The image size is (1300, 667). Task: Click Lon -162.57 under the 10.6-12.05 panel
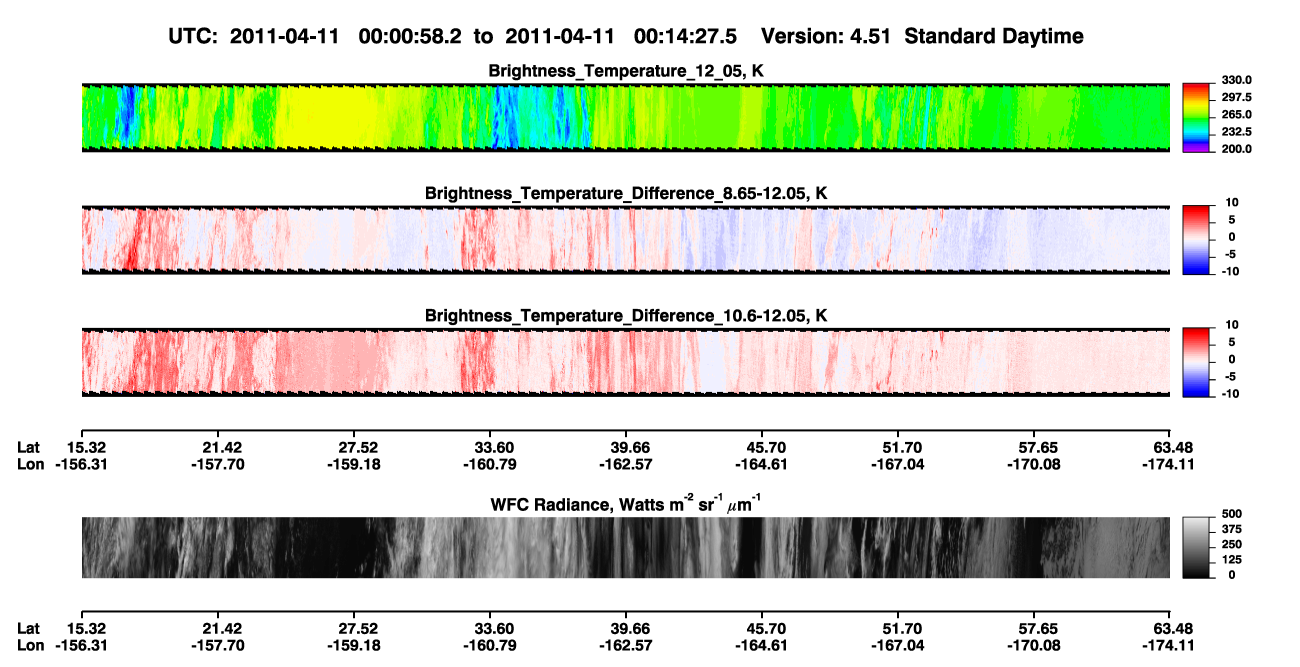(626, 464)
